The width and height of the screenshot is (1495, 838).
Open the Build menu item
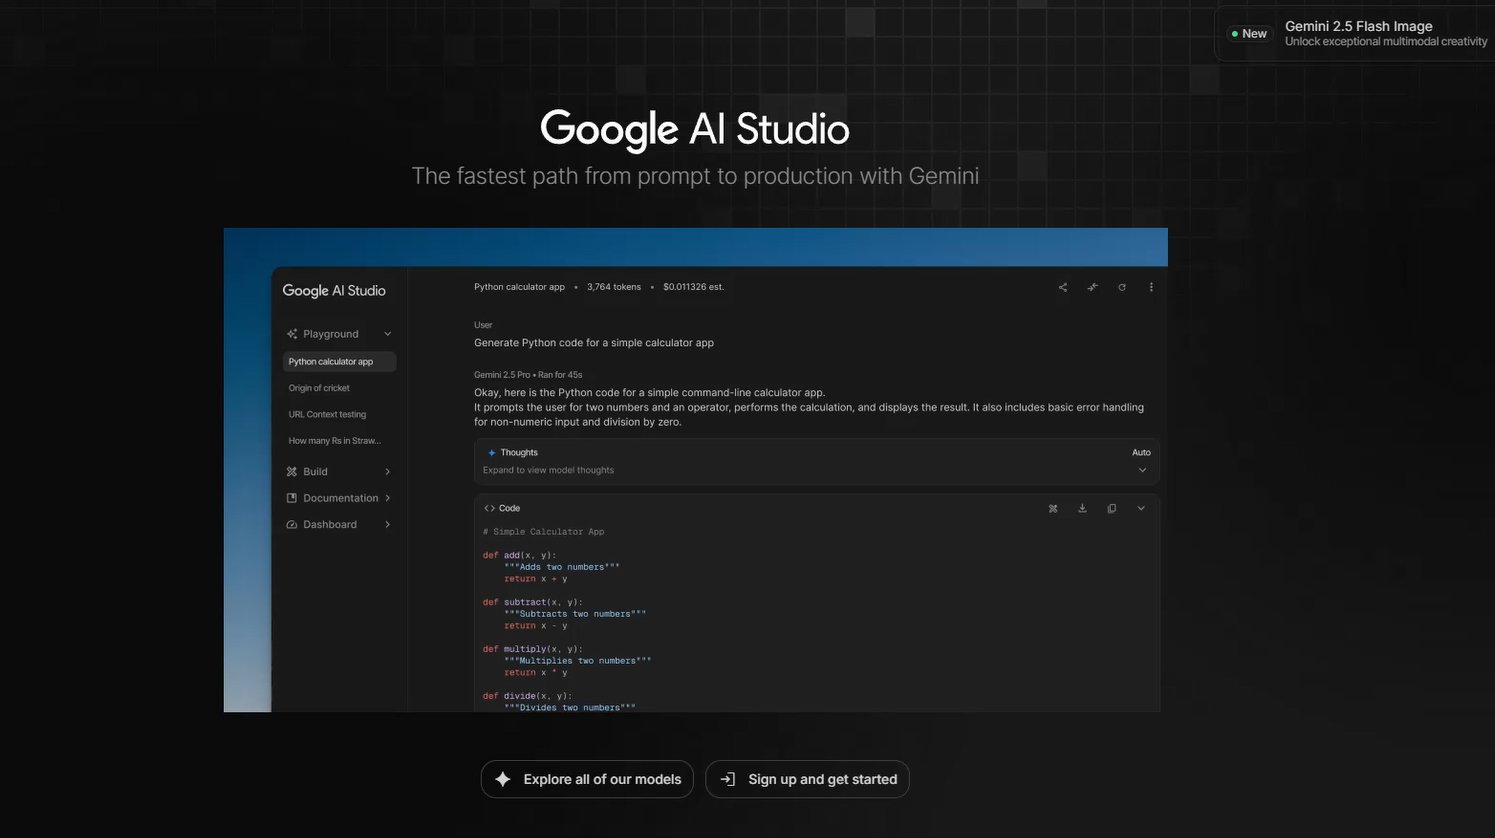(x=339, y=471)
